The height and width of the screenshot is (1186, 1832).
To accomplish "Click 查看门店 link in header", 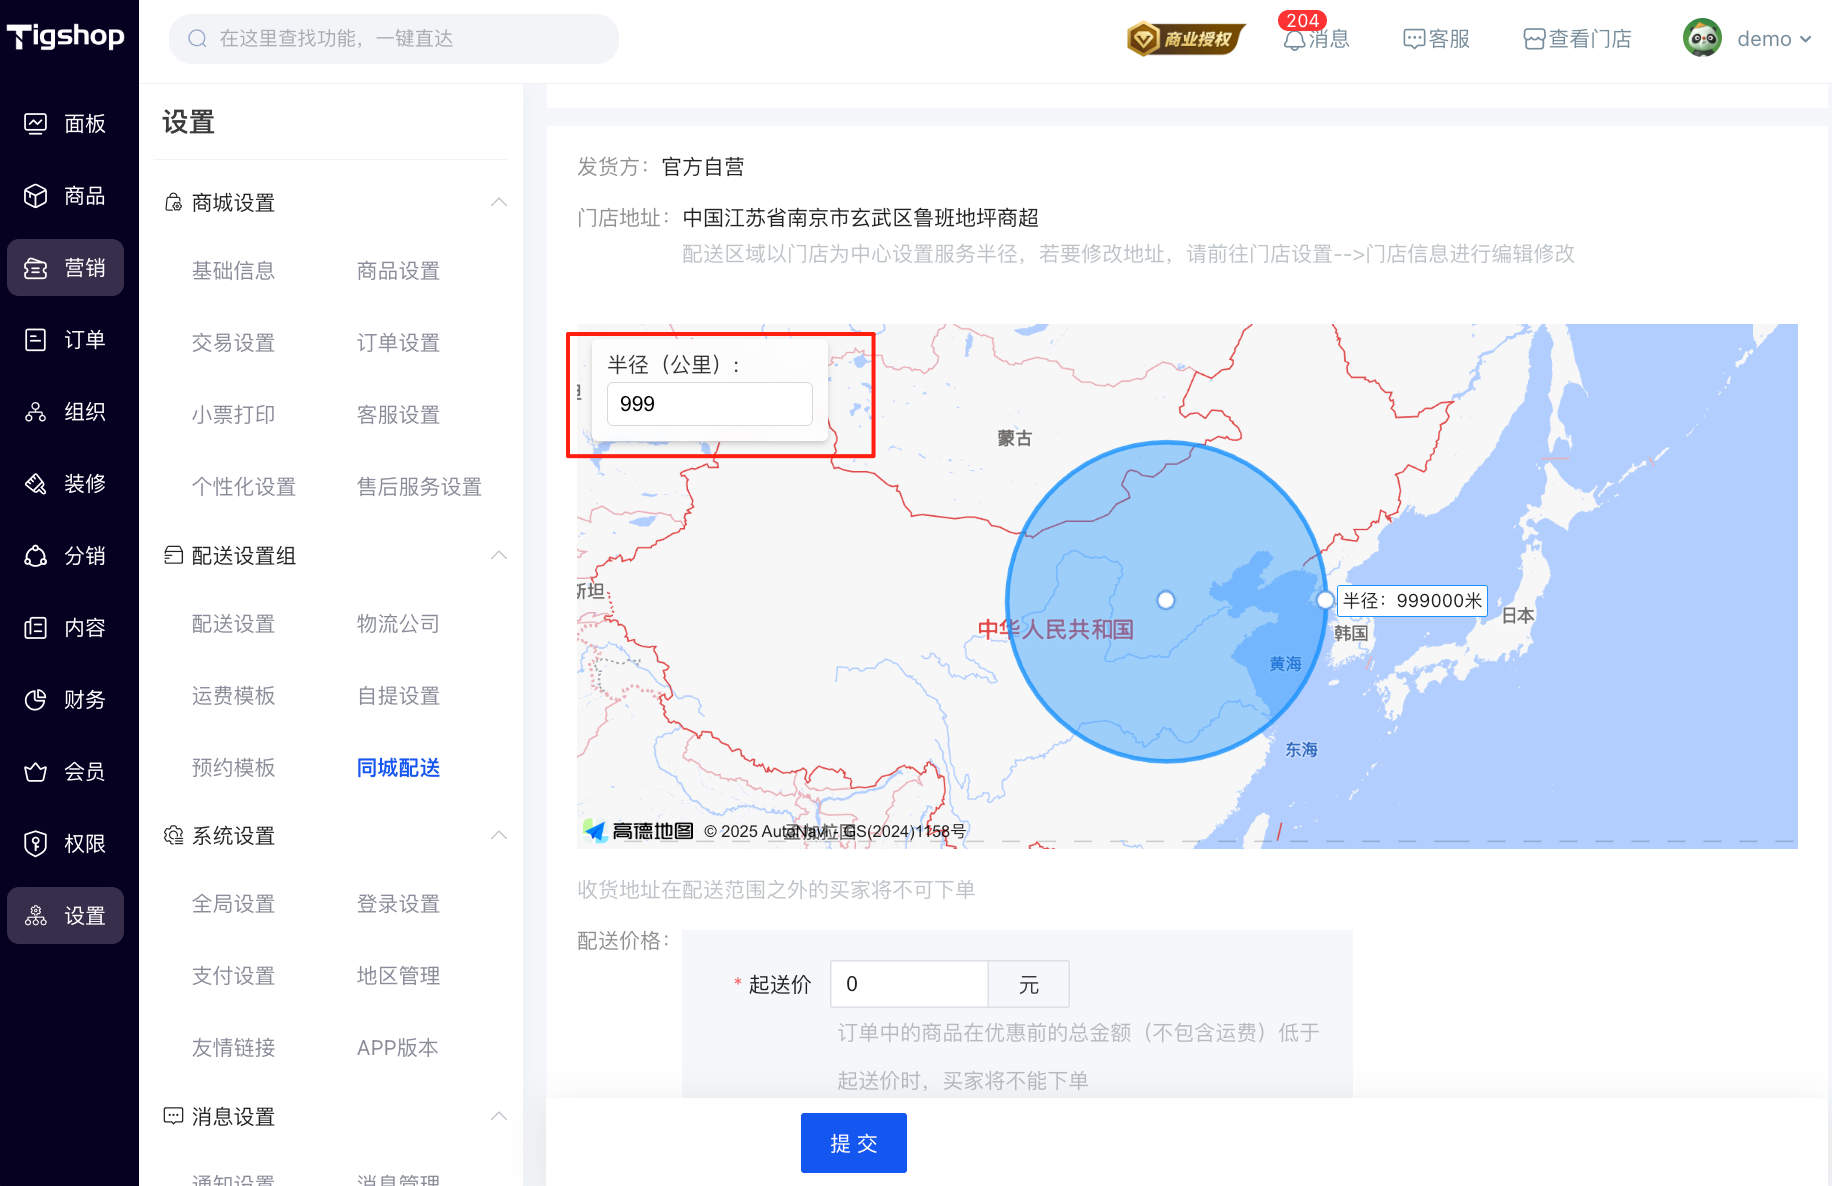I will (x=1577, y=39).
